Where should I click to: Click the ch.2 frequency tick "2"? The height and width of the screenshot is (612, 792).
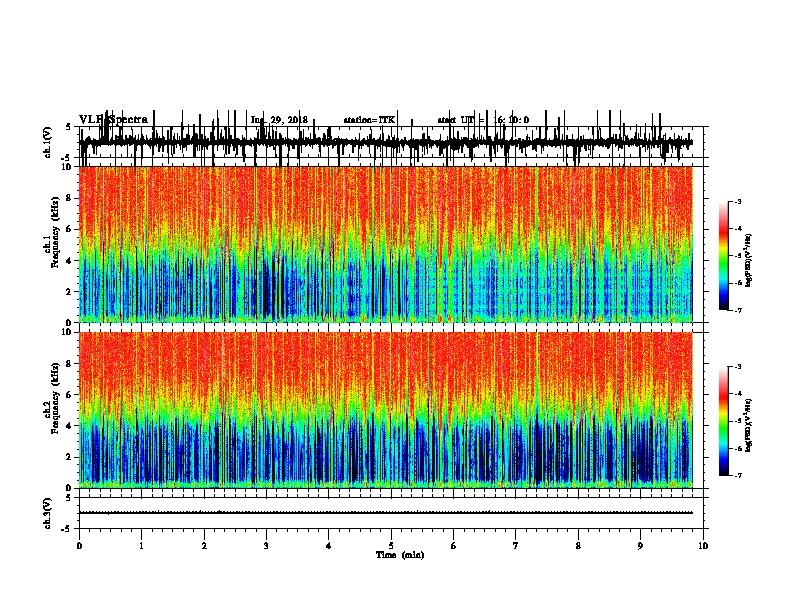69,457
